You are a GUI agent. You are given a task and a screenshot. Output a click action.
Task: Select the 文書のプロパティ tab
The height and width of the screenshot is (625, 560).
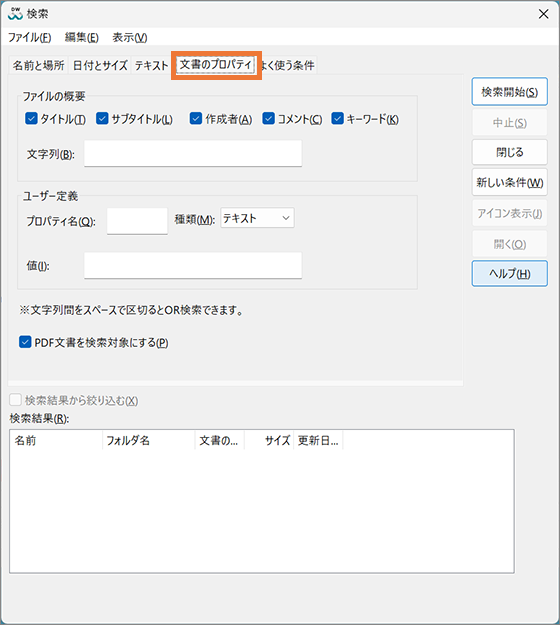coord(216,65)
